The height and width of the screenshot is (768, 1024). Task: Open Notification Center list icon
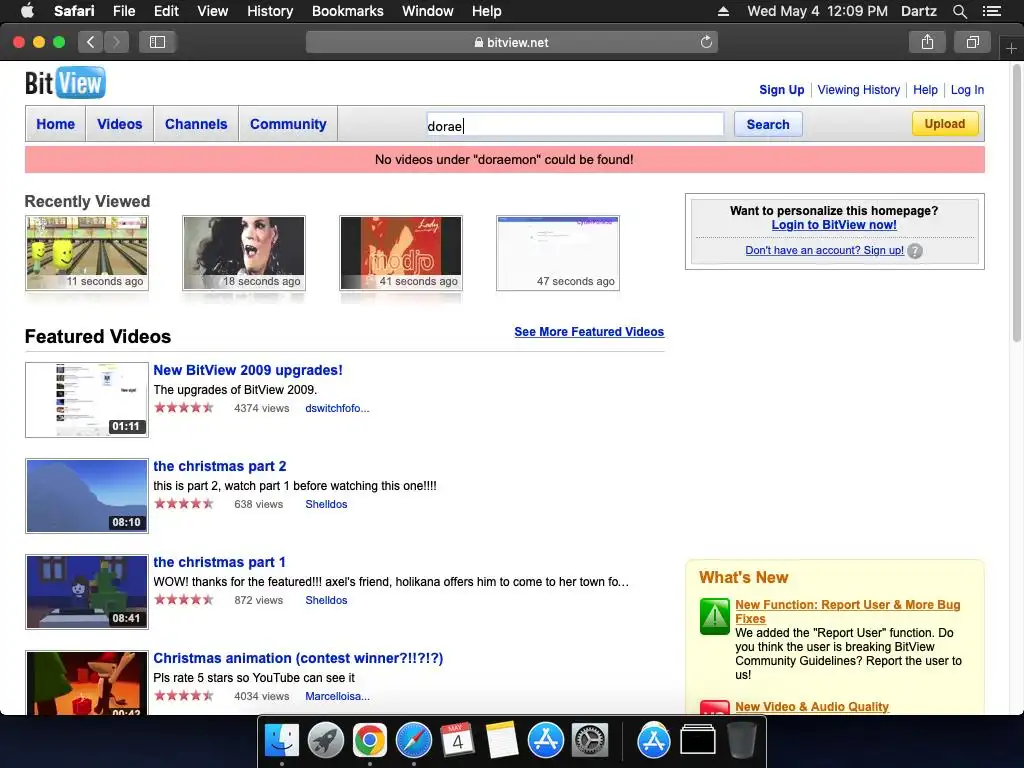coord(992,11)
